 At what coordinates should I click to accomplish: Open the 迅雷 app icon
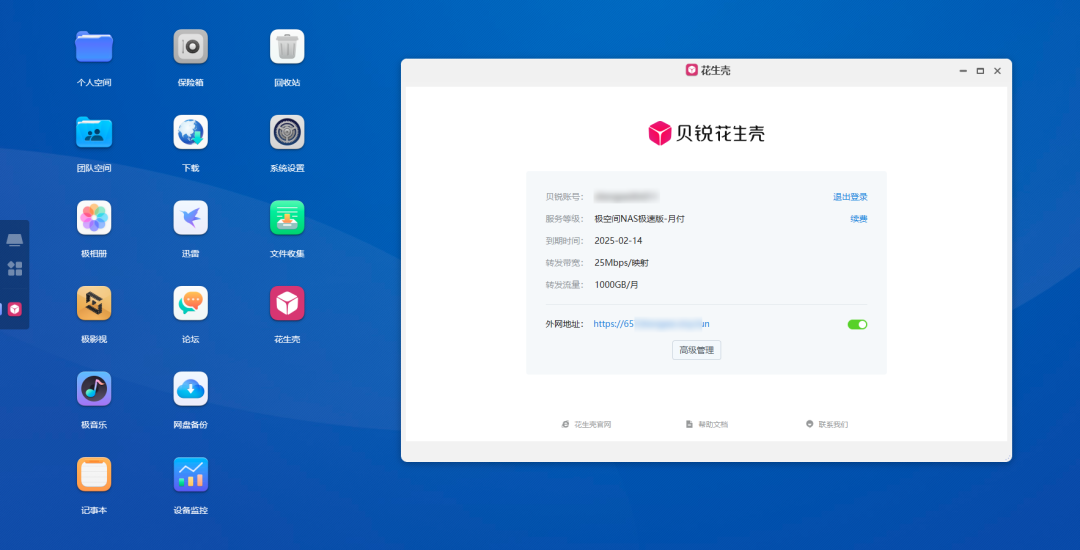click(190, 217)
